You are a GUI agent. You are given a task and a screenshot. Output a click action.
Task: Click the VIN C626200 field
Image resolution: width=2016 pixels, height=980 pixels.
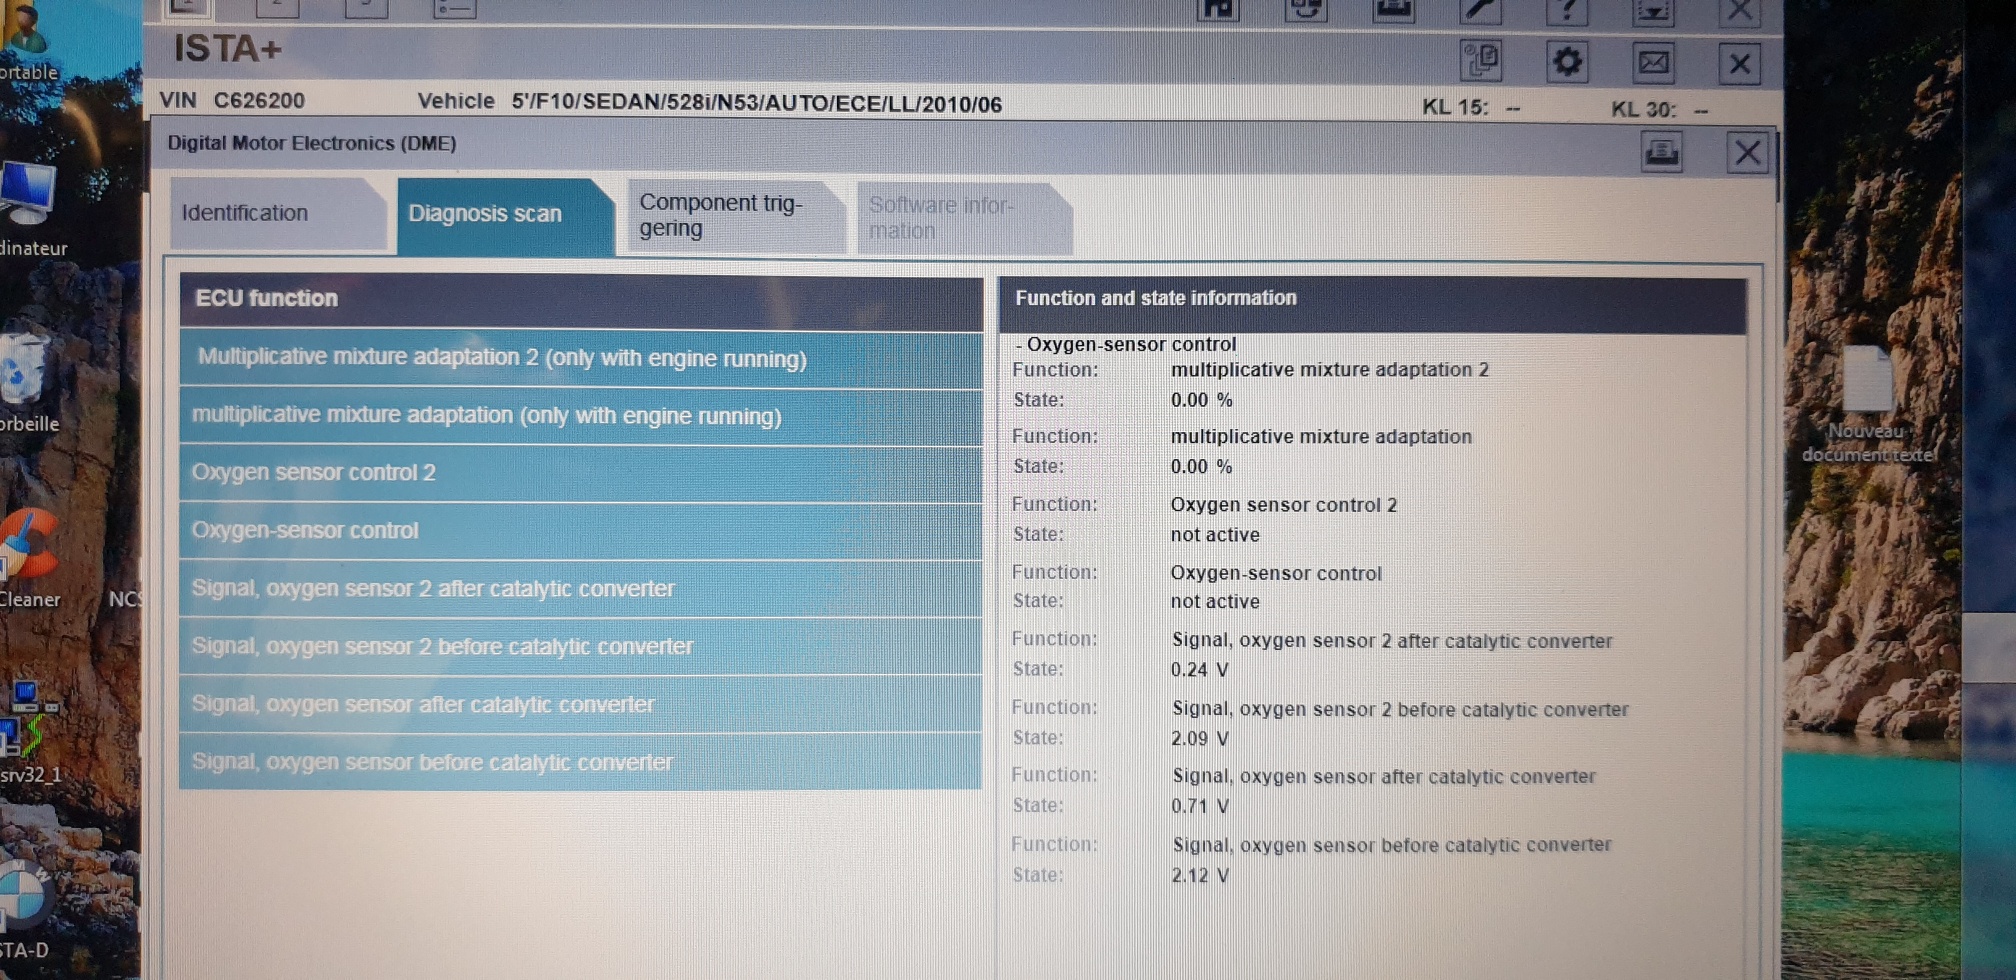232,101
